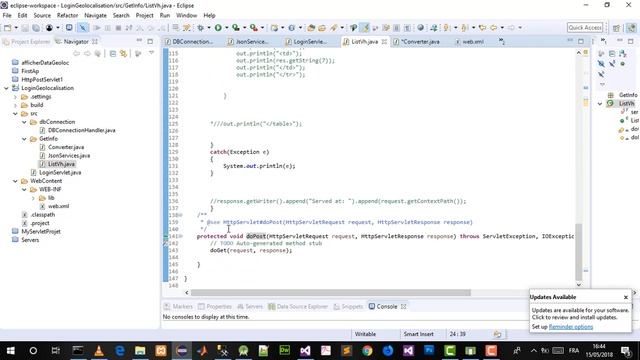Screen dimensions: 640x360
Task: Click the Writable status bar entry
Action: pos(365,334)
